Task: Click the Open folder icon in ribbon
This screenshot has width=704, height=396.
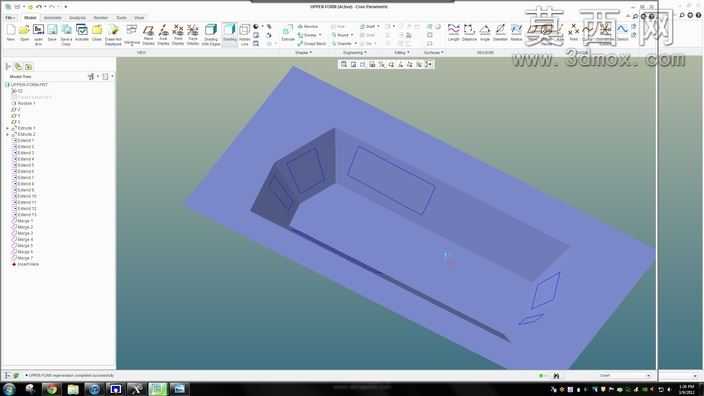Action: (24, 31)
